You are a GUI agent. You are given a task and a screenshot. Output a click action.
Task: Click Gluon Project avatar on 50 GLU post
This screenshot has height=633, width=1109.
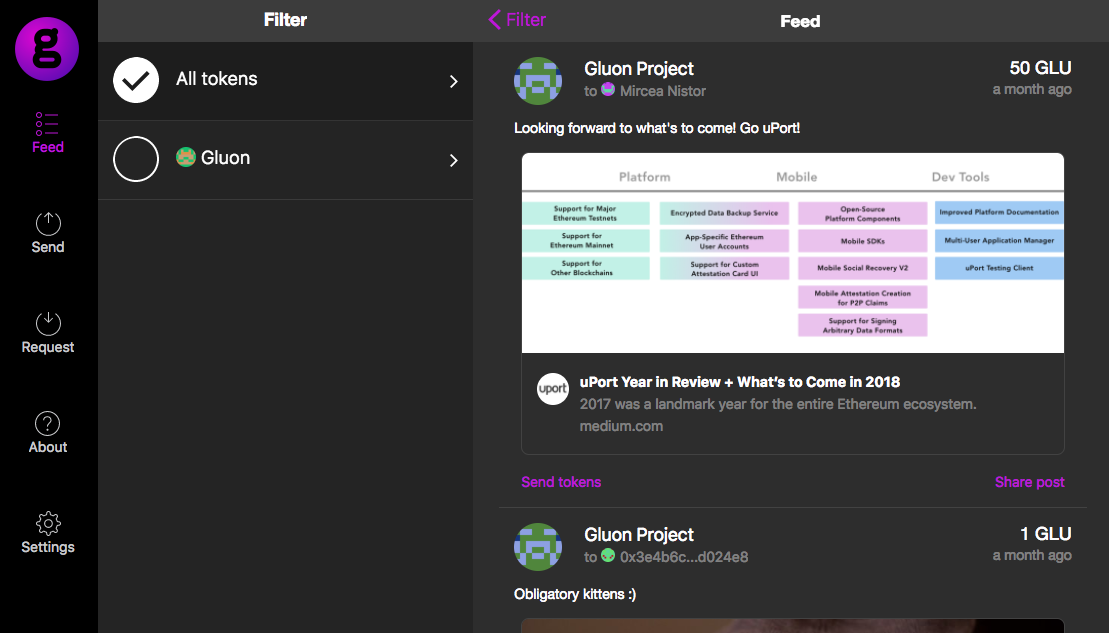(538, 80)
